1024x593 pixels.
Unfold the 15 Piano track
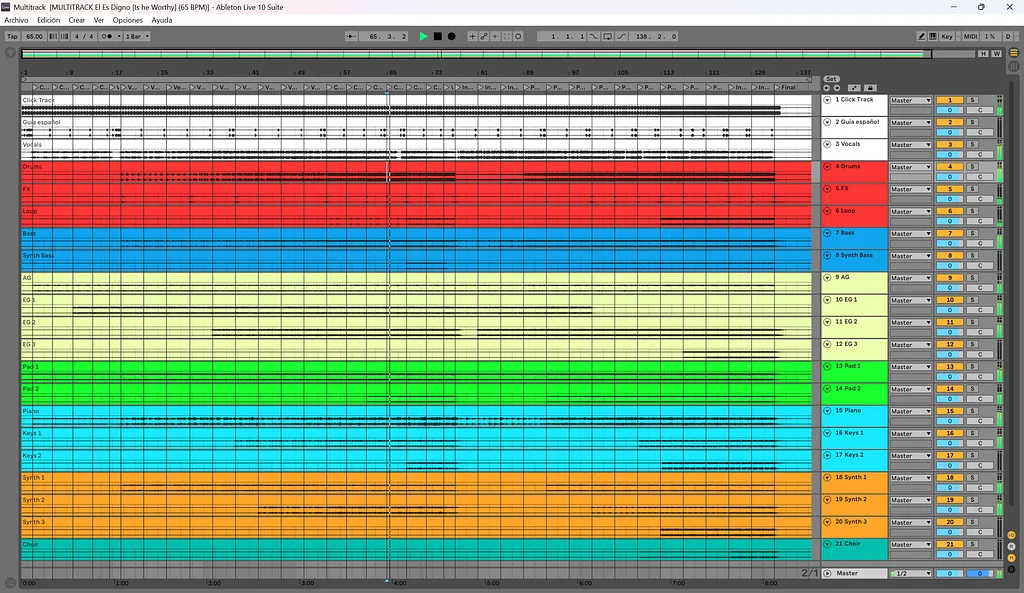(x=827, y=411)
